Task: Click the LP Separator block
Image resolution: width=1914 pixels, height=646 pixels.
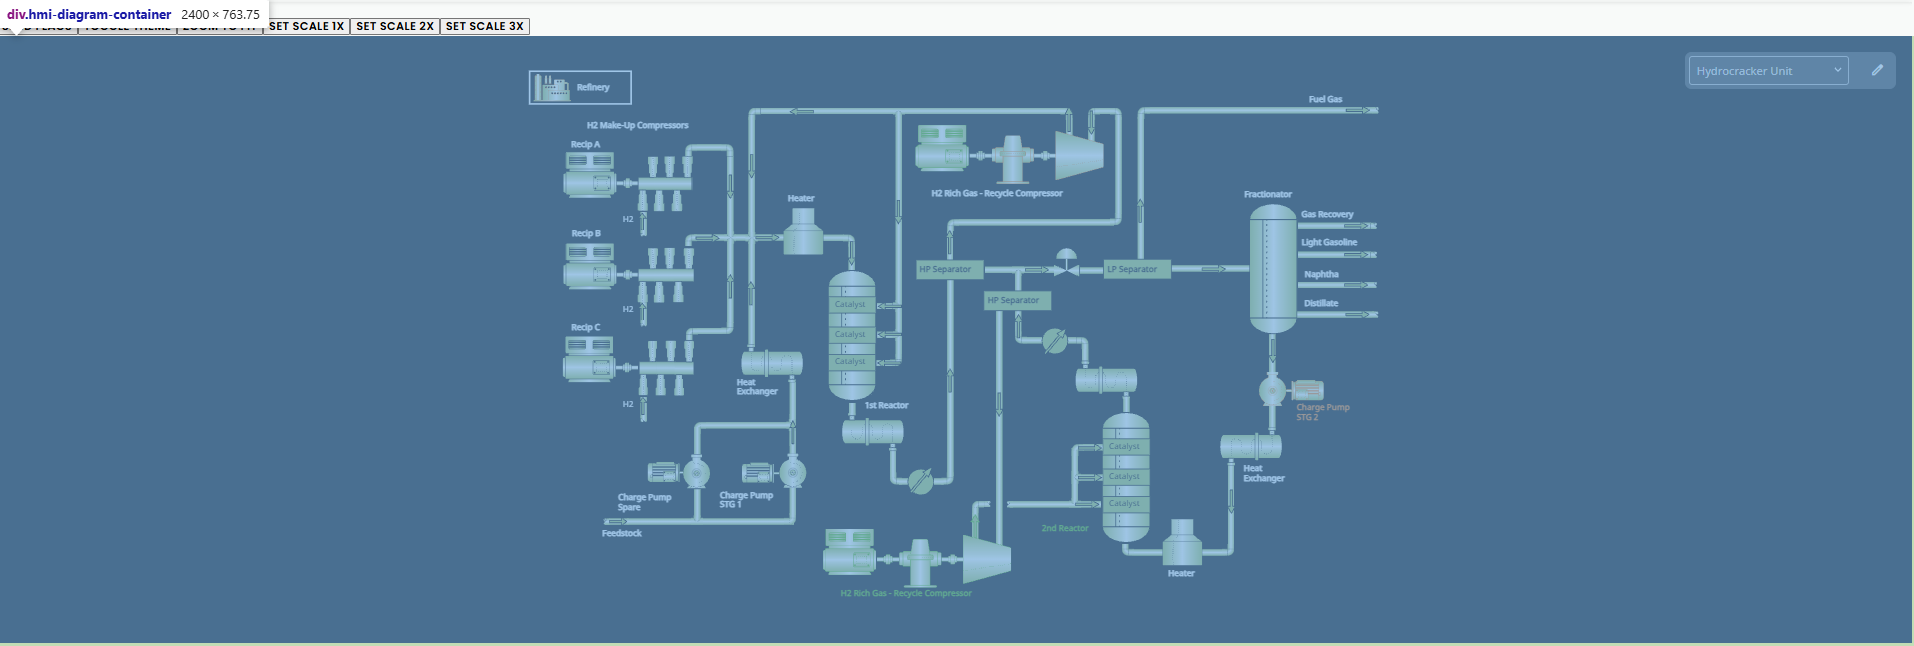Action: 1137,269
